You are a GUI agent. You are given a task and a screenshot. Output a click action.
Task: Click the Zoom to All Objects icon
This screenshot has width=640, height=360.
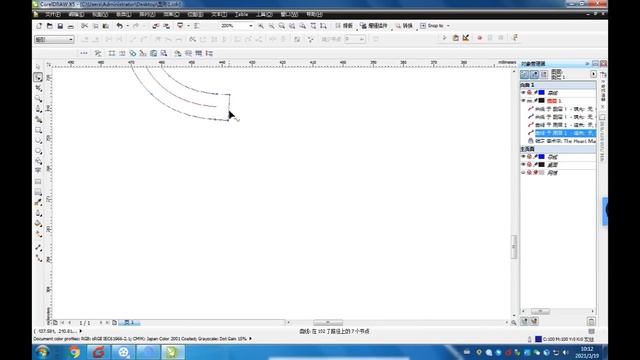coord(292,26)
